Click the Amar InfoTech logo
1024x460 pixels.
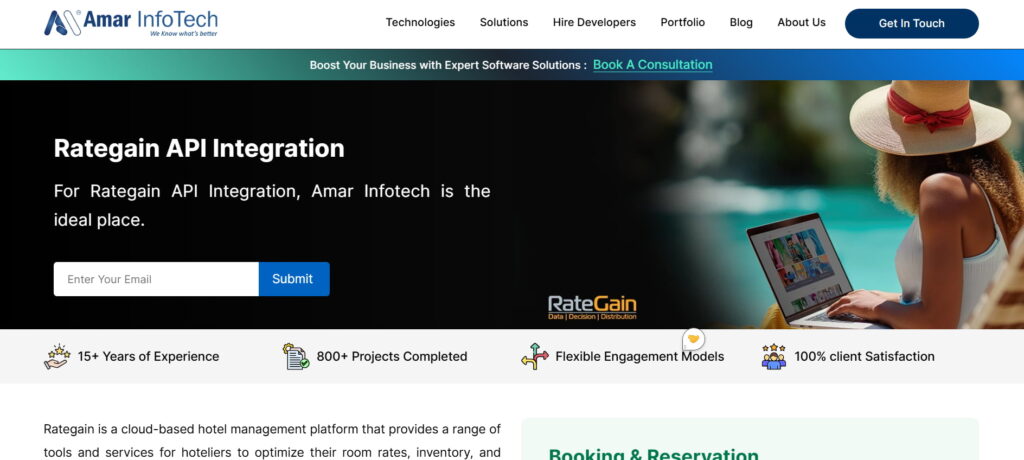click(131, 23)
